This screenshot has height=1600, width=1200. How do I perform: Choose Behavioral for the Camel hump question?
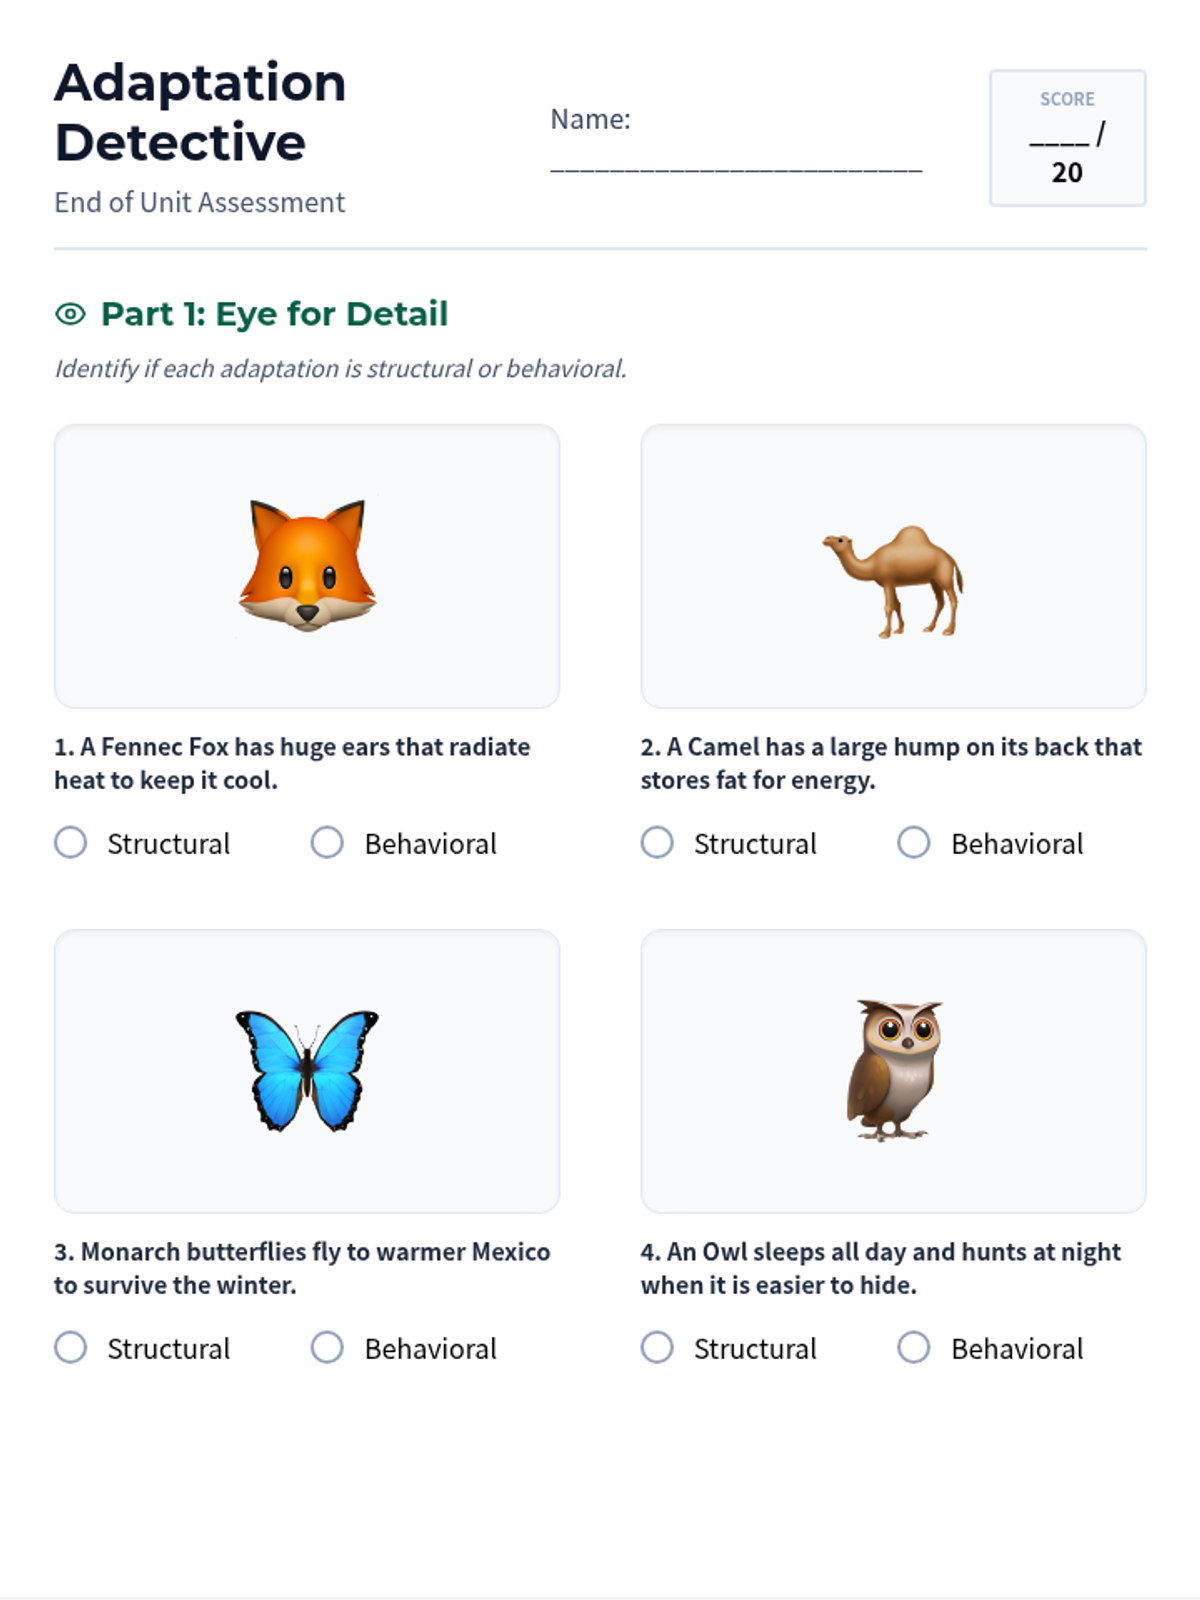coord(913,843)
